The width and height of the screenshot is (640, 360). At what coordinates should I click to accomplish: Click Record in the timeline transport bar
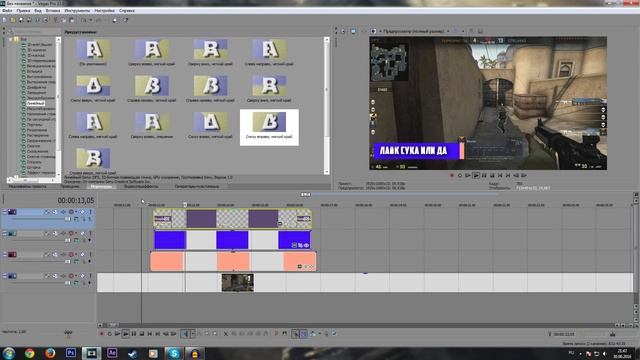click(x=102, y=334)
